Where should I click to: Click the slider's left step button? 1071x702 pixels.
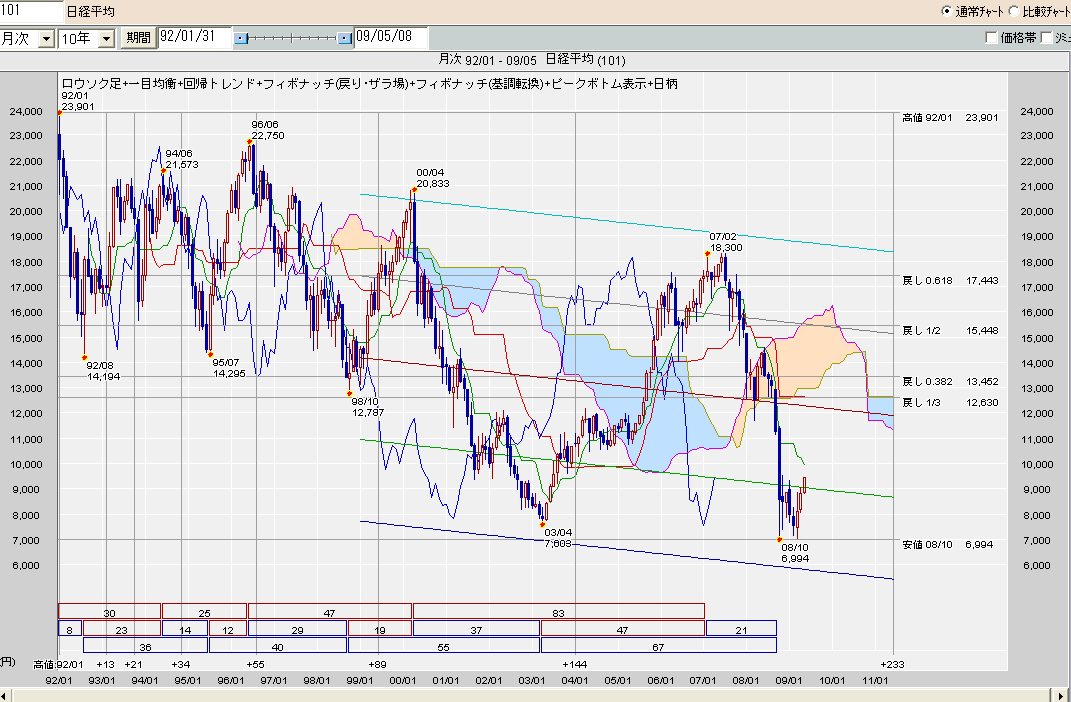click(x=241, y=38)
